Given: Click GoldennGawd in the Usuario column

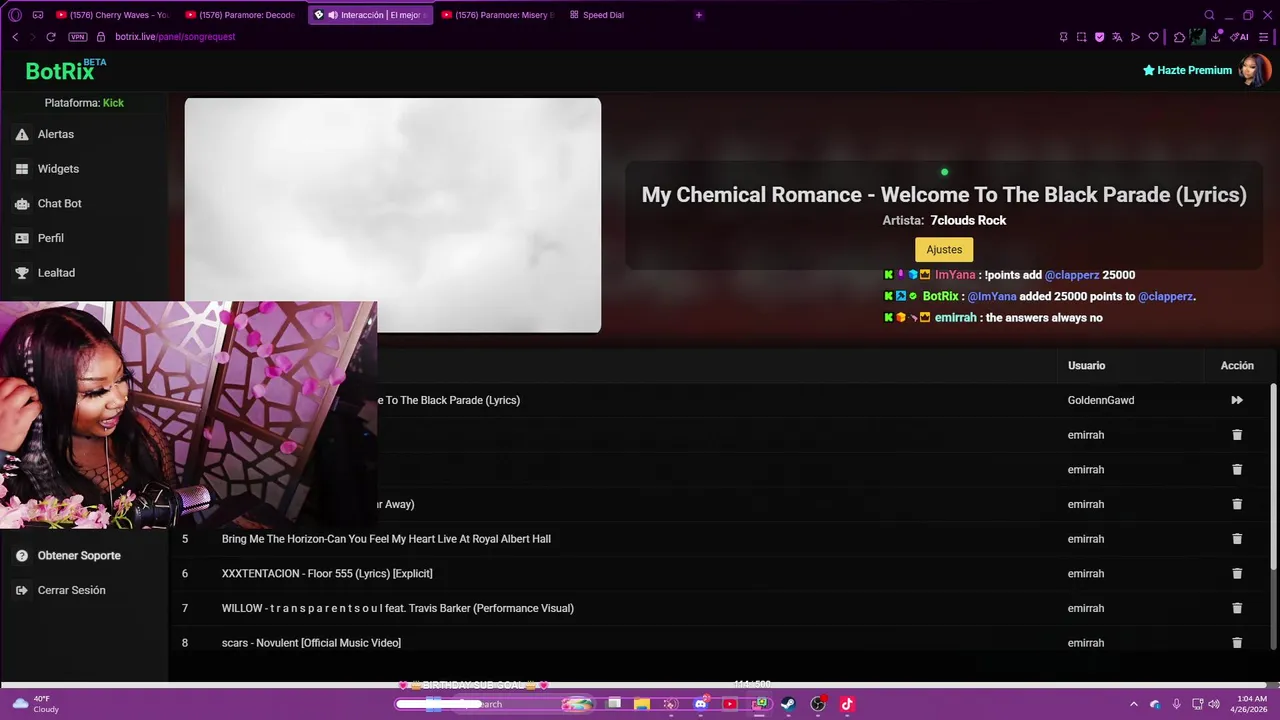Looking at the screenshot, I should pos(1100,400).
